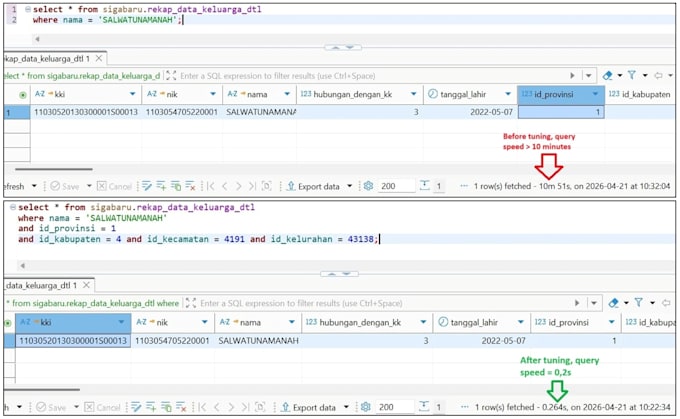Click the nama column header in upper grid
This screenshot has width=680, height=419.
259,94
